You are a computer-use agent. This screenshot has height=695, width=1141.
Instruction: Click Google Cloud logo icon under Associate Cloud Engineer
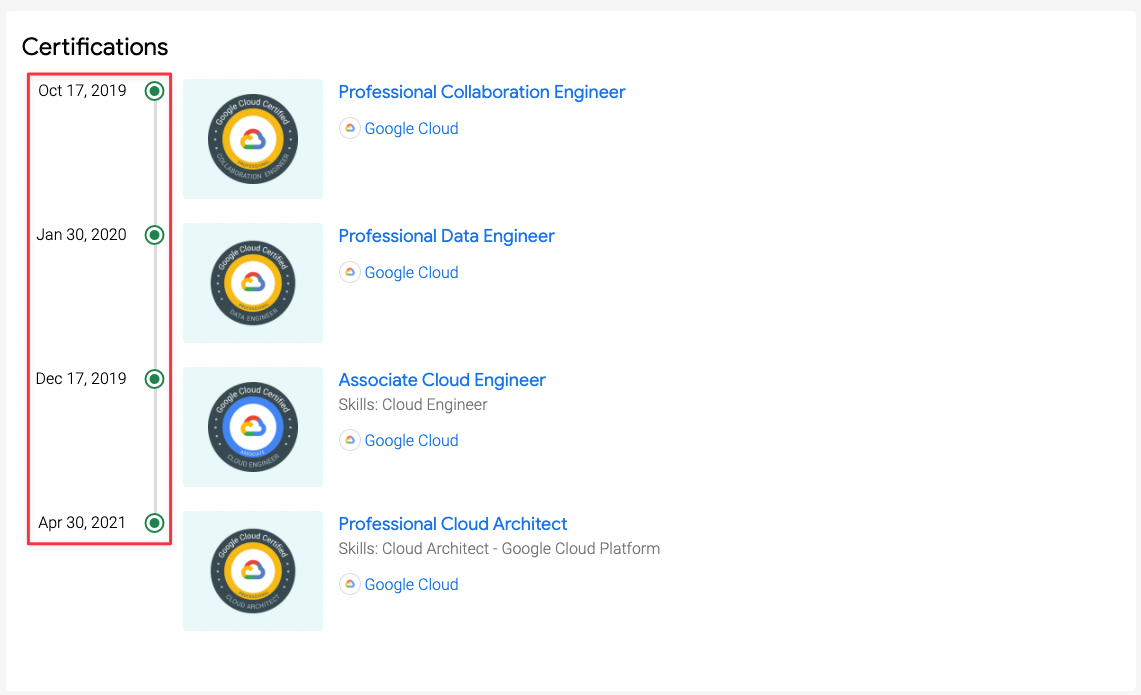point(350,440)
